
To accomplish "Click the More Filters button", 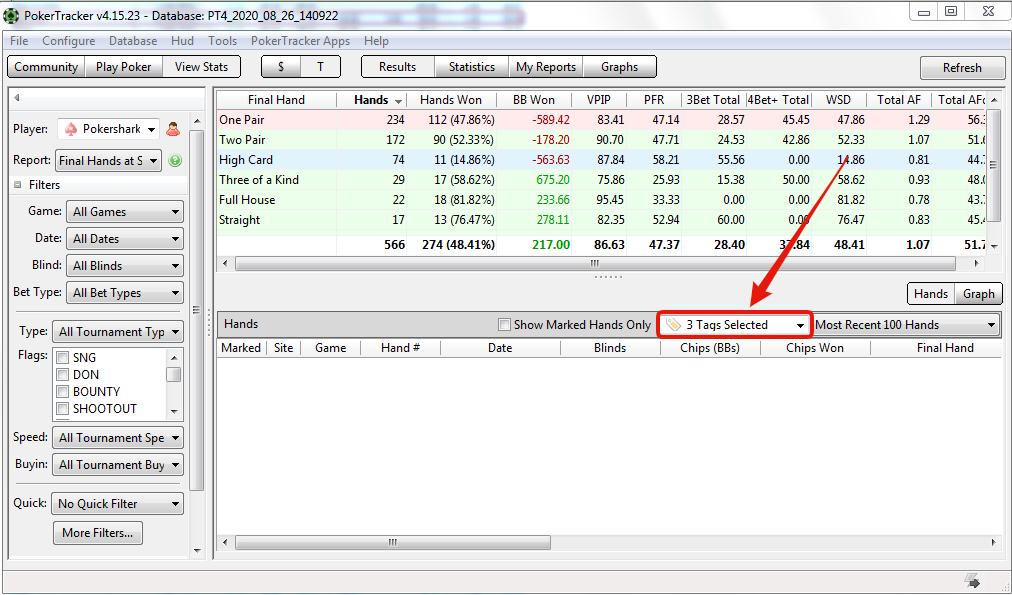I will (x=97, y=533).
